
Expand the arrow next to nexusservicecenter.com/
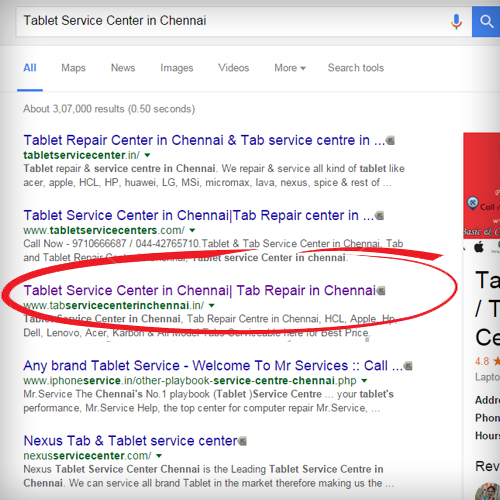coord(159,456)
